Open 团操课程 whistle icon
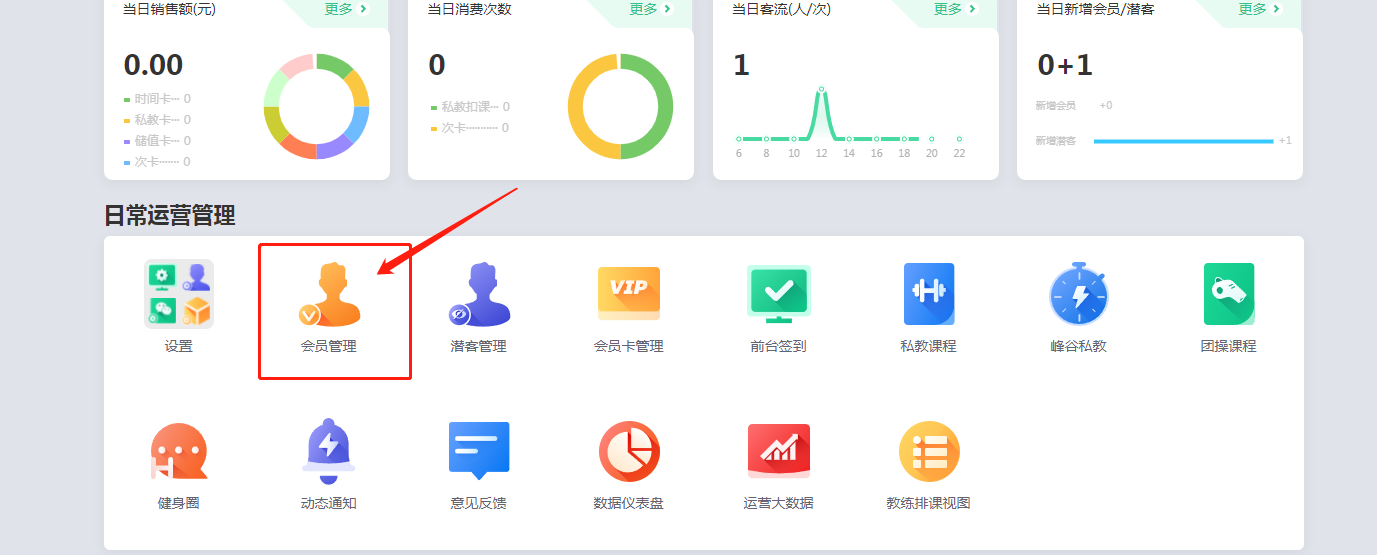1377x555 pixels. pos(1228,294)
